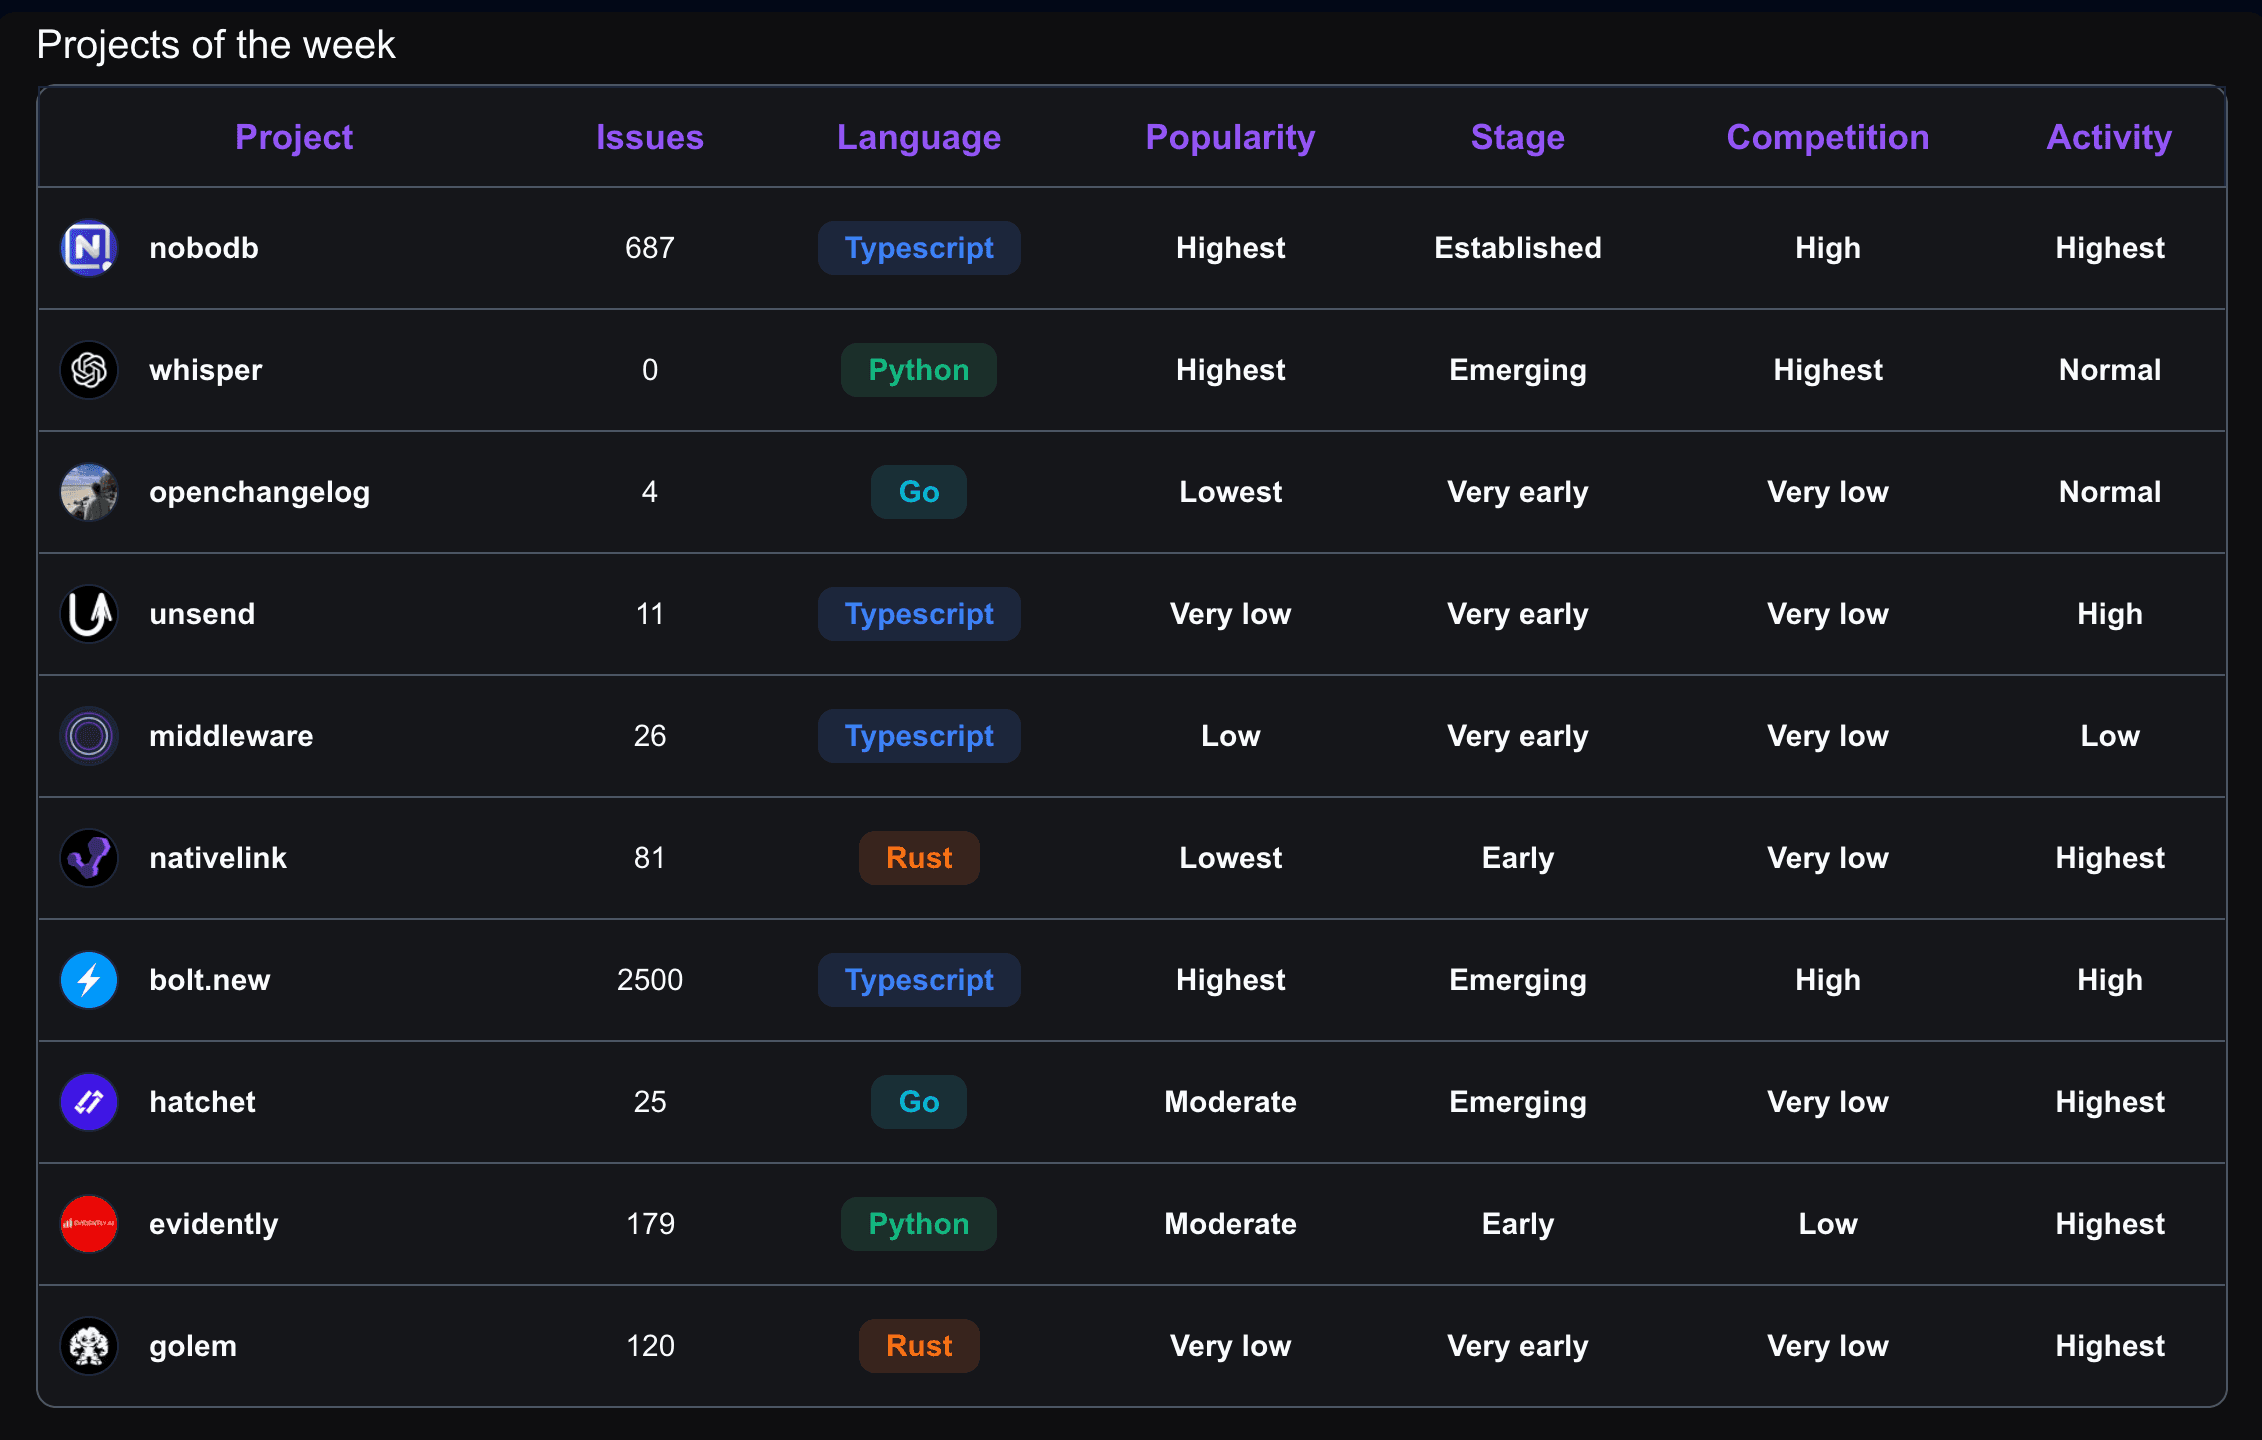
Task: Open the unsend project name
Action: (202, 614)
